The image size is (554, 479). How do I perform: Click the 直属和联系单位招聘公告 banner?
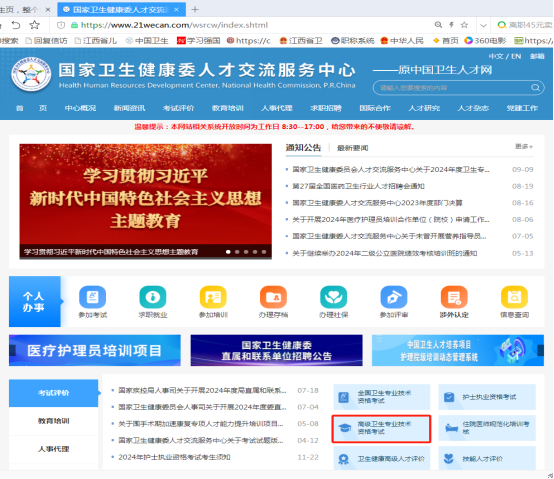click(276, 350)
